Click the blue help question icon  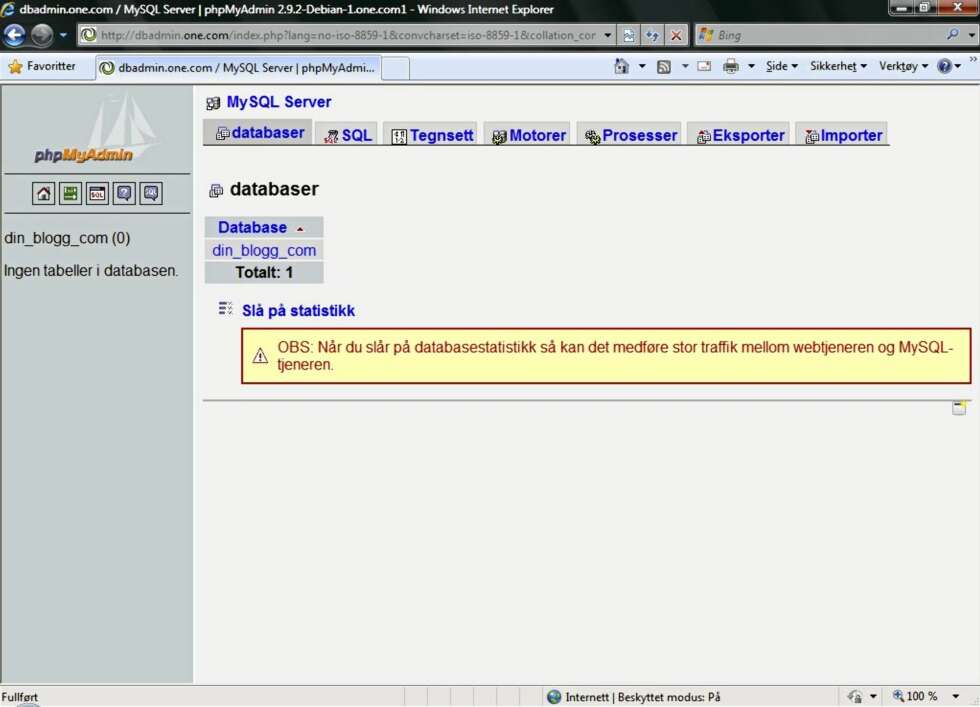click(x=944, y=66)
